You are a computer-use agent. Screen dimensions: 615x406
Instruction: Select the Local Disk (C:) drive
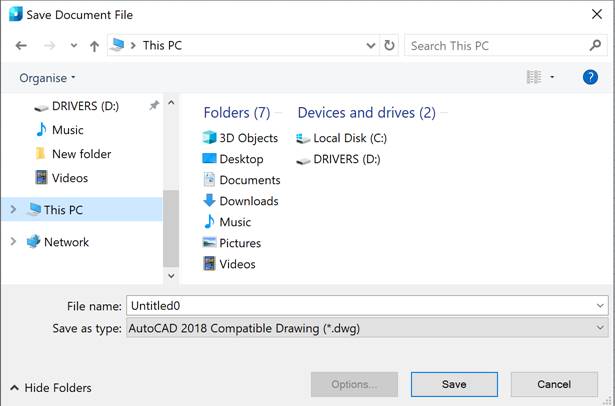coord(349,138)
